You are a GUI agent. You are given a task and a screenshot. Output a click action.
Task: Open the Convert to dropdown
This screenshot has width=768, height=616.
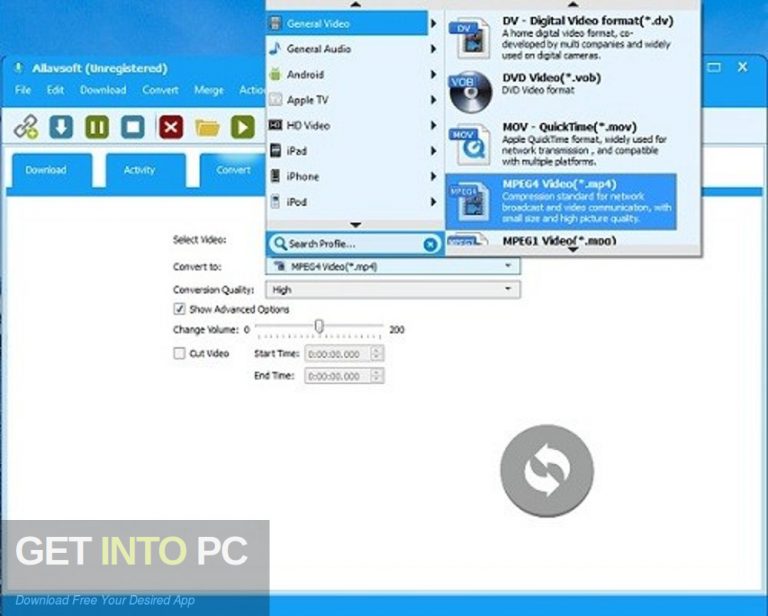pyautogui.click(x=393, y=266)
